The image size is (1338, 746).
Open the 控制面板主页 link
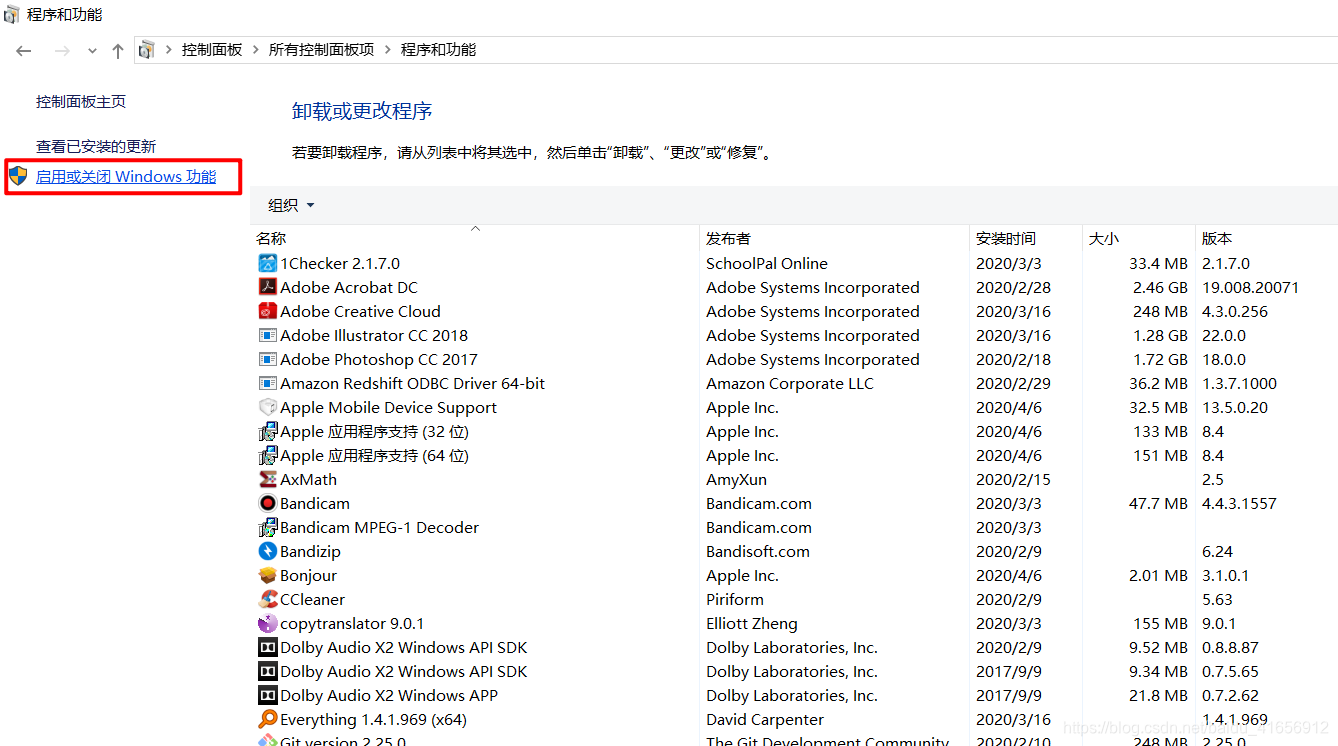pyautogui.click(x=81, y=101)
